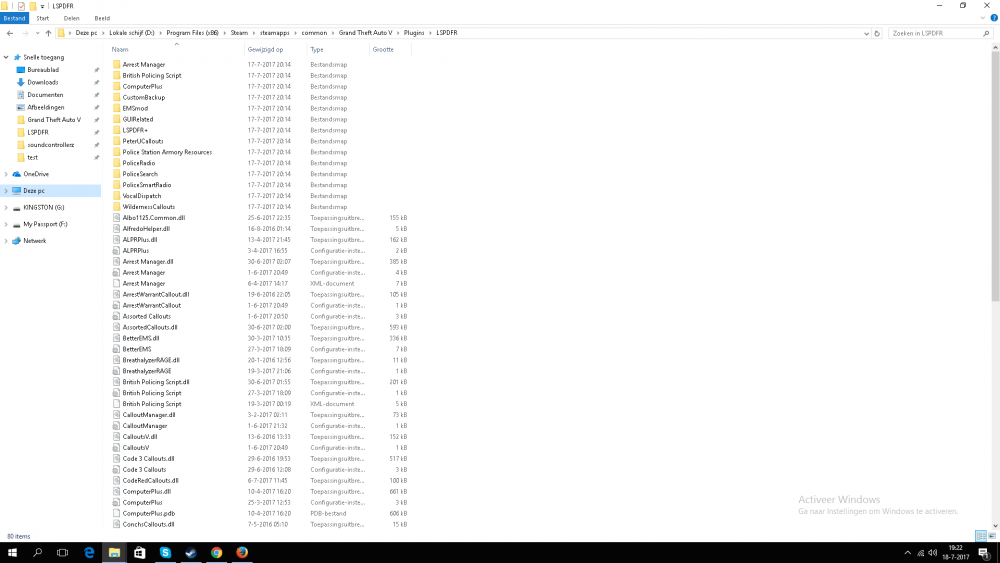Open Microsoft Edge from taskbar
This screenshot has width=1000, height=563.
[89, 553]
